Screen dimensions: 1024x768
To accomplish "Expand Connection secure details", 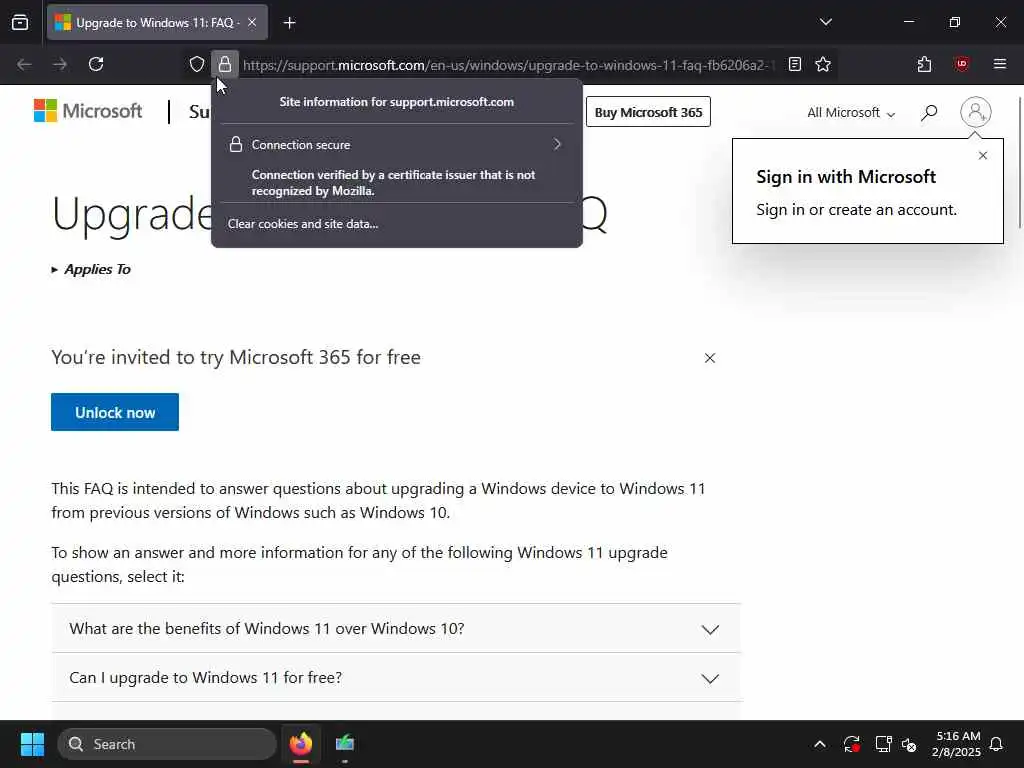I will pos(396,144).
